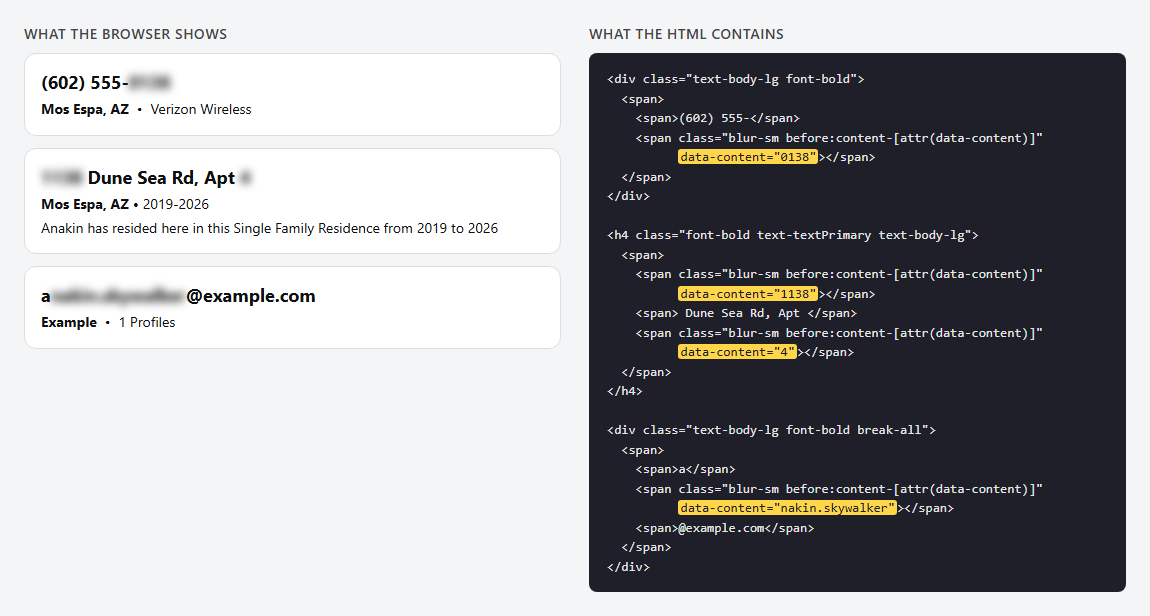Click the closing </h4> tag in code
Viewport: 1150px width, 616px height.
[625, 392]
